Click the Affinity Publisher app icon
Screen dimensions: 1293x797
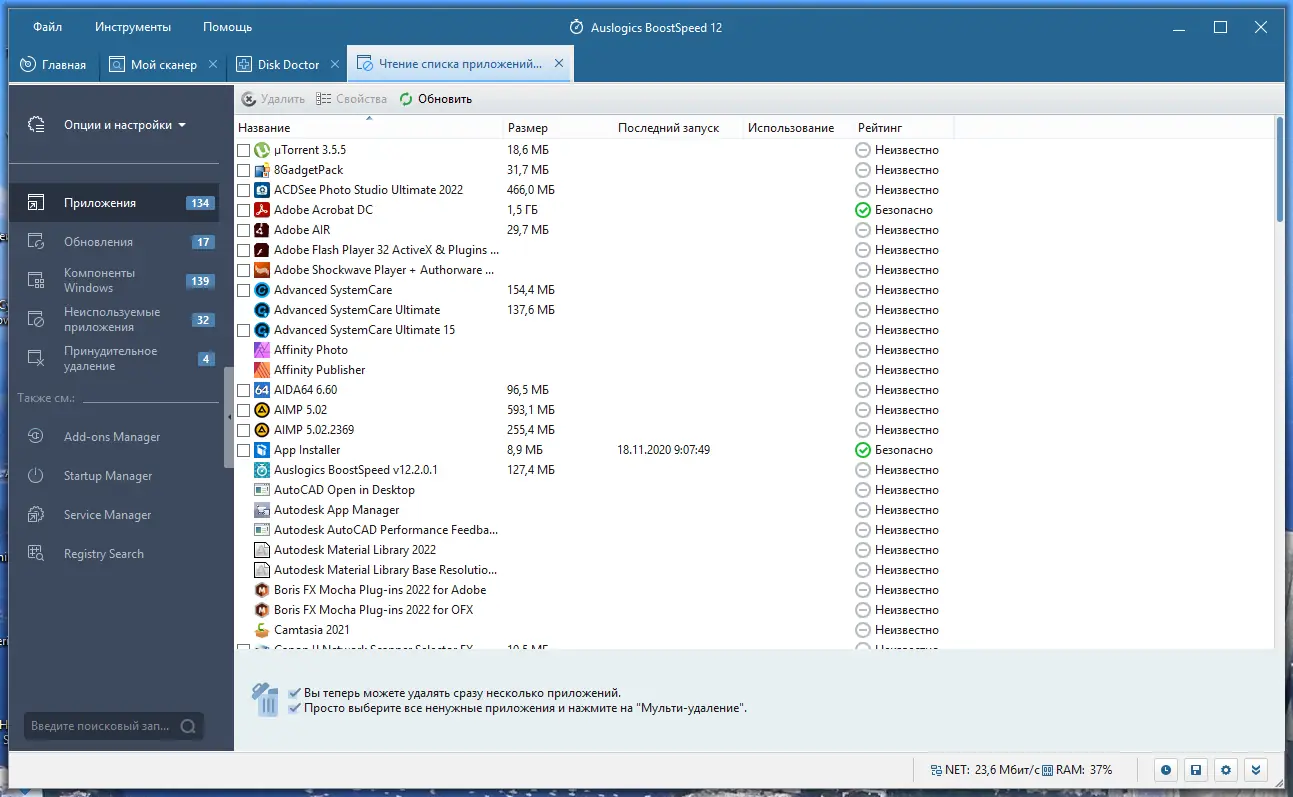261,370
